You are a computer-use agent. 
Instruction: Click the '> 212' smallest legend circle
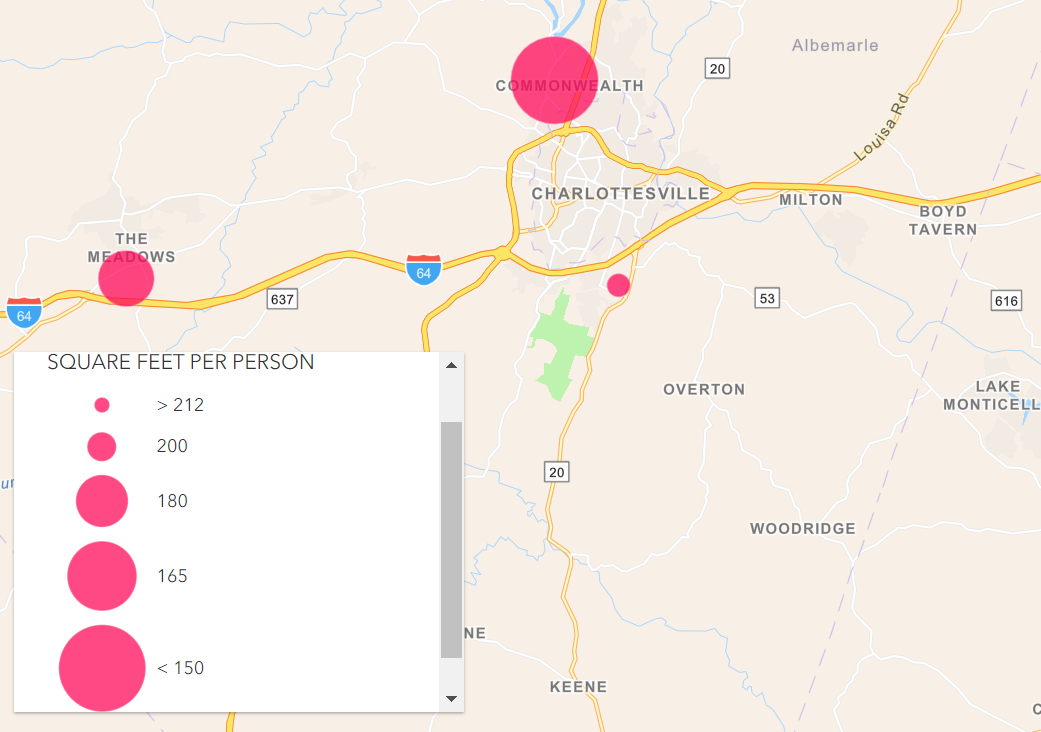point(102,405)
